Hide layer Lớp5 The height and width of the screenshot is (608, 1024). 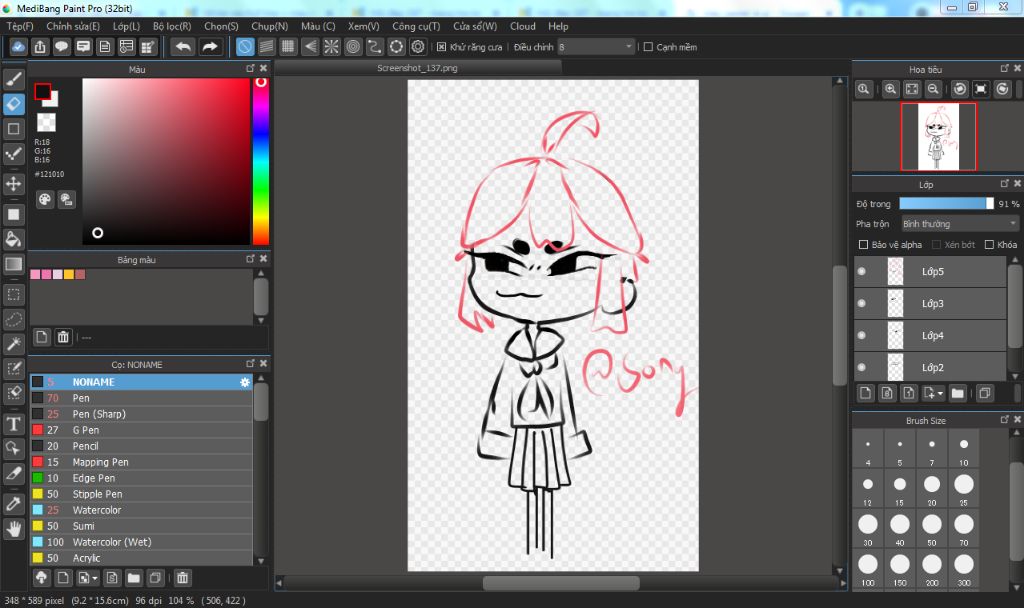[x=862, y=272]
